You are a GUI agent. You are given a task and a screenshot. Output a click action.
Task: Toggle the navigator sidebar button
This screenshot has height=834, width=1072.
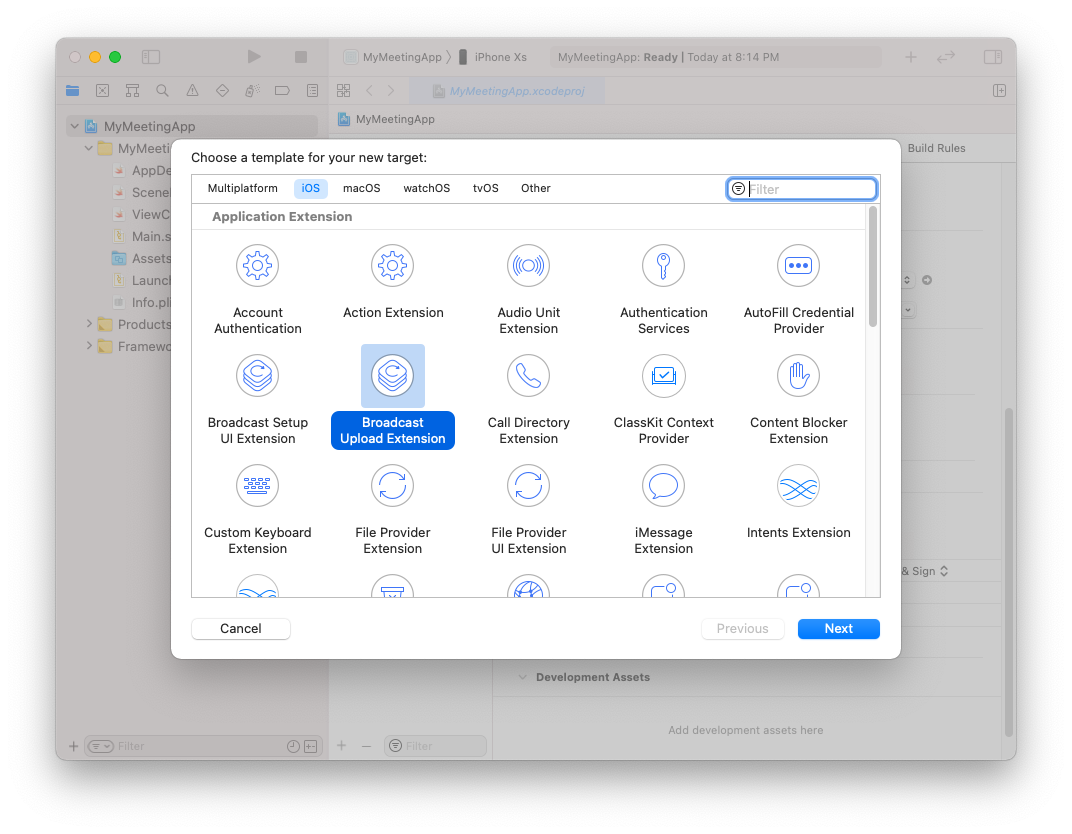click(x=151, y=57)
